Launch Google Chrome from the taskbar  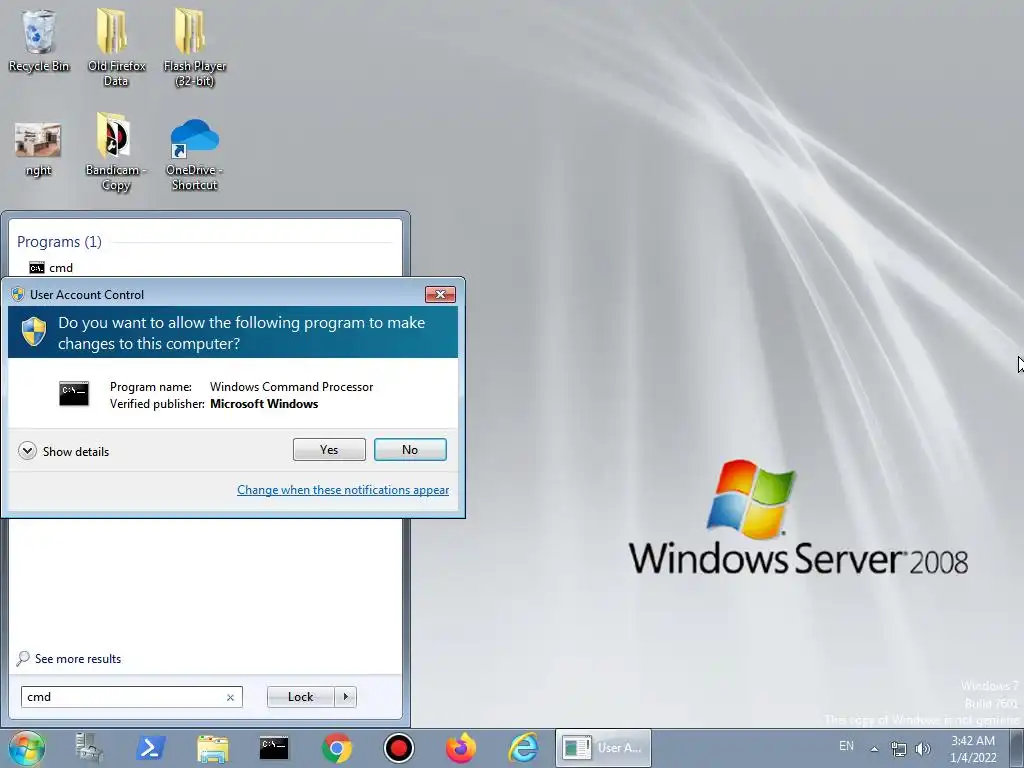click(336, 748)
